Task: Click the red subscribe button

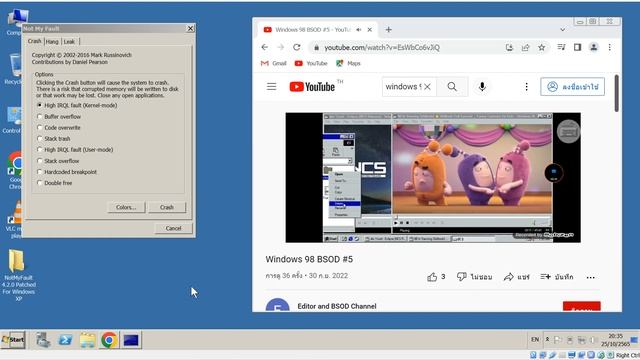Action: click(582, 307)
